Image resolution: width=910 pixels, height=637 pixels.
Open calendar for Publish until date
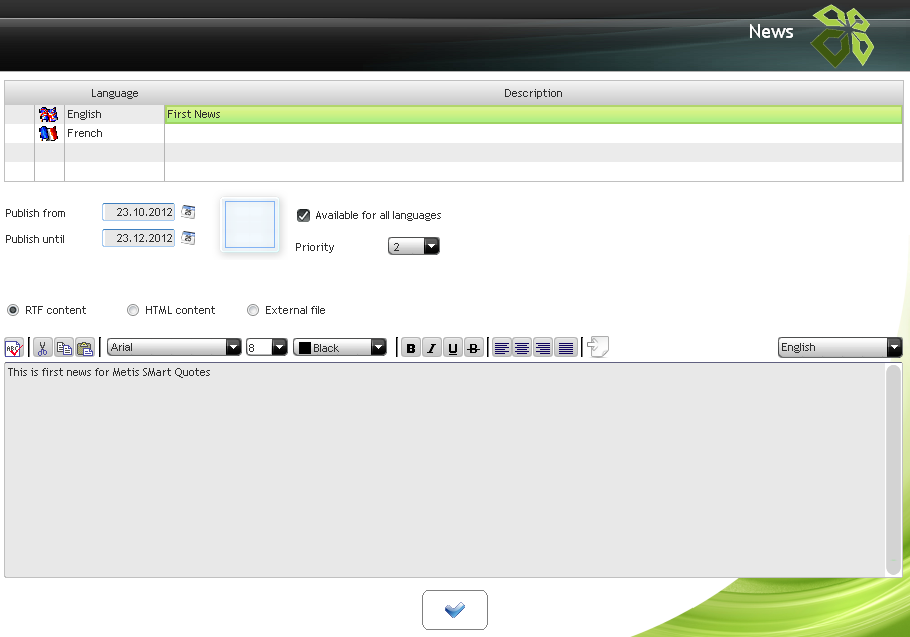(188, 238)
